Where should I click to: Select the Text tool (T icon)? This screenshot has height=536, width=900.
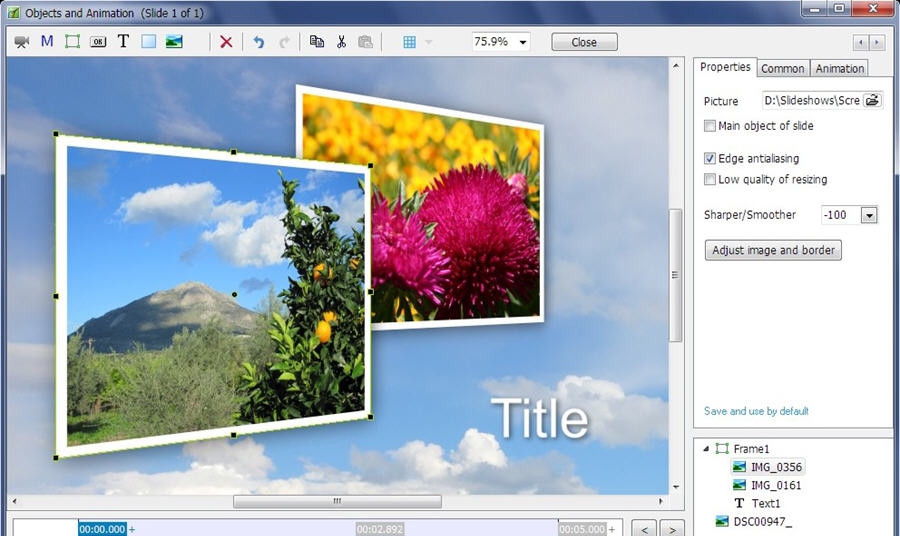click(x=123, y=42)
